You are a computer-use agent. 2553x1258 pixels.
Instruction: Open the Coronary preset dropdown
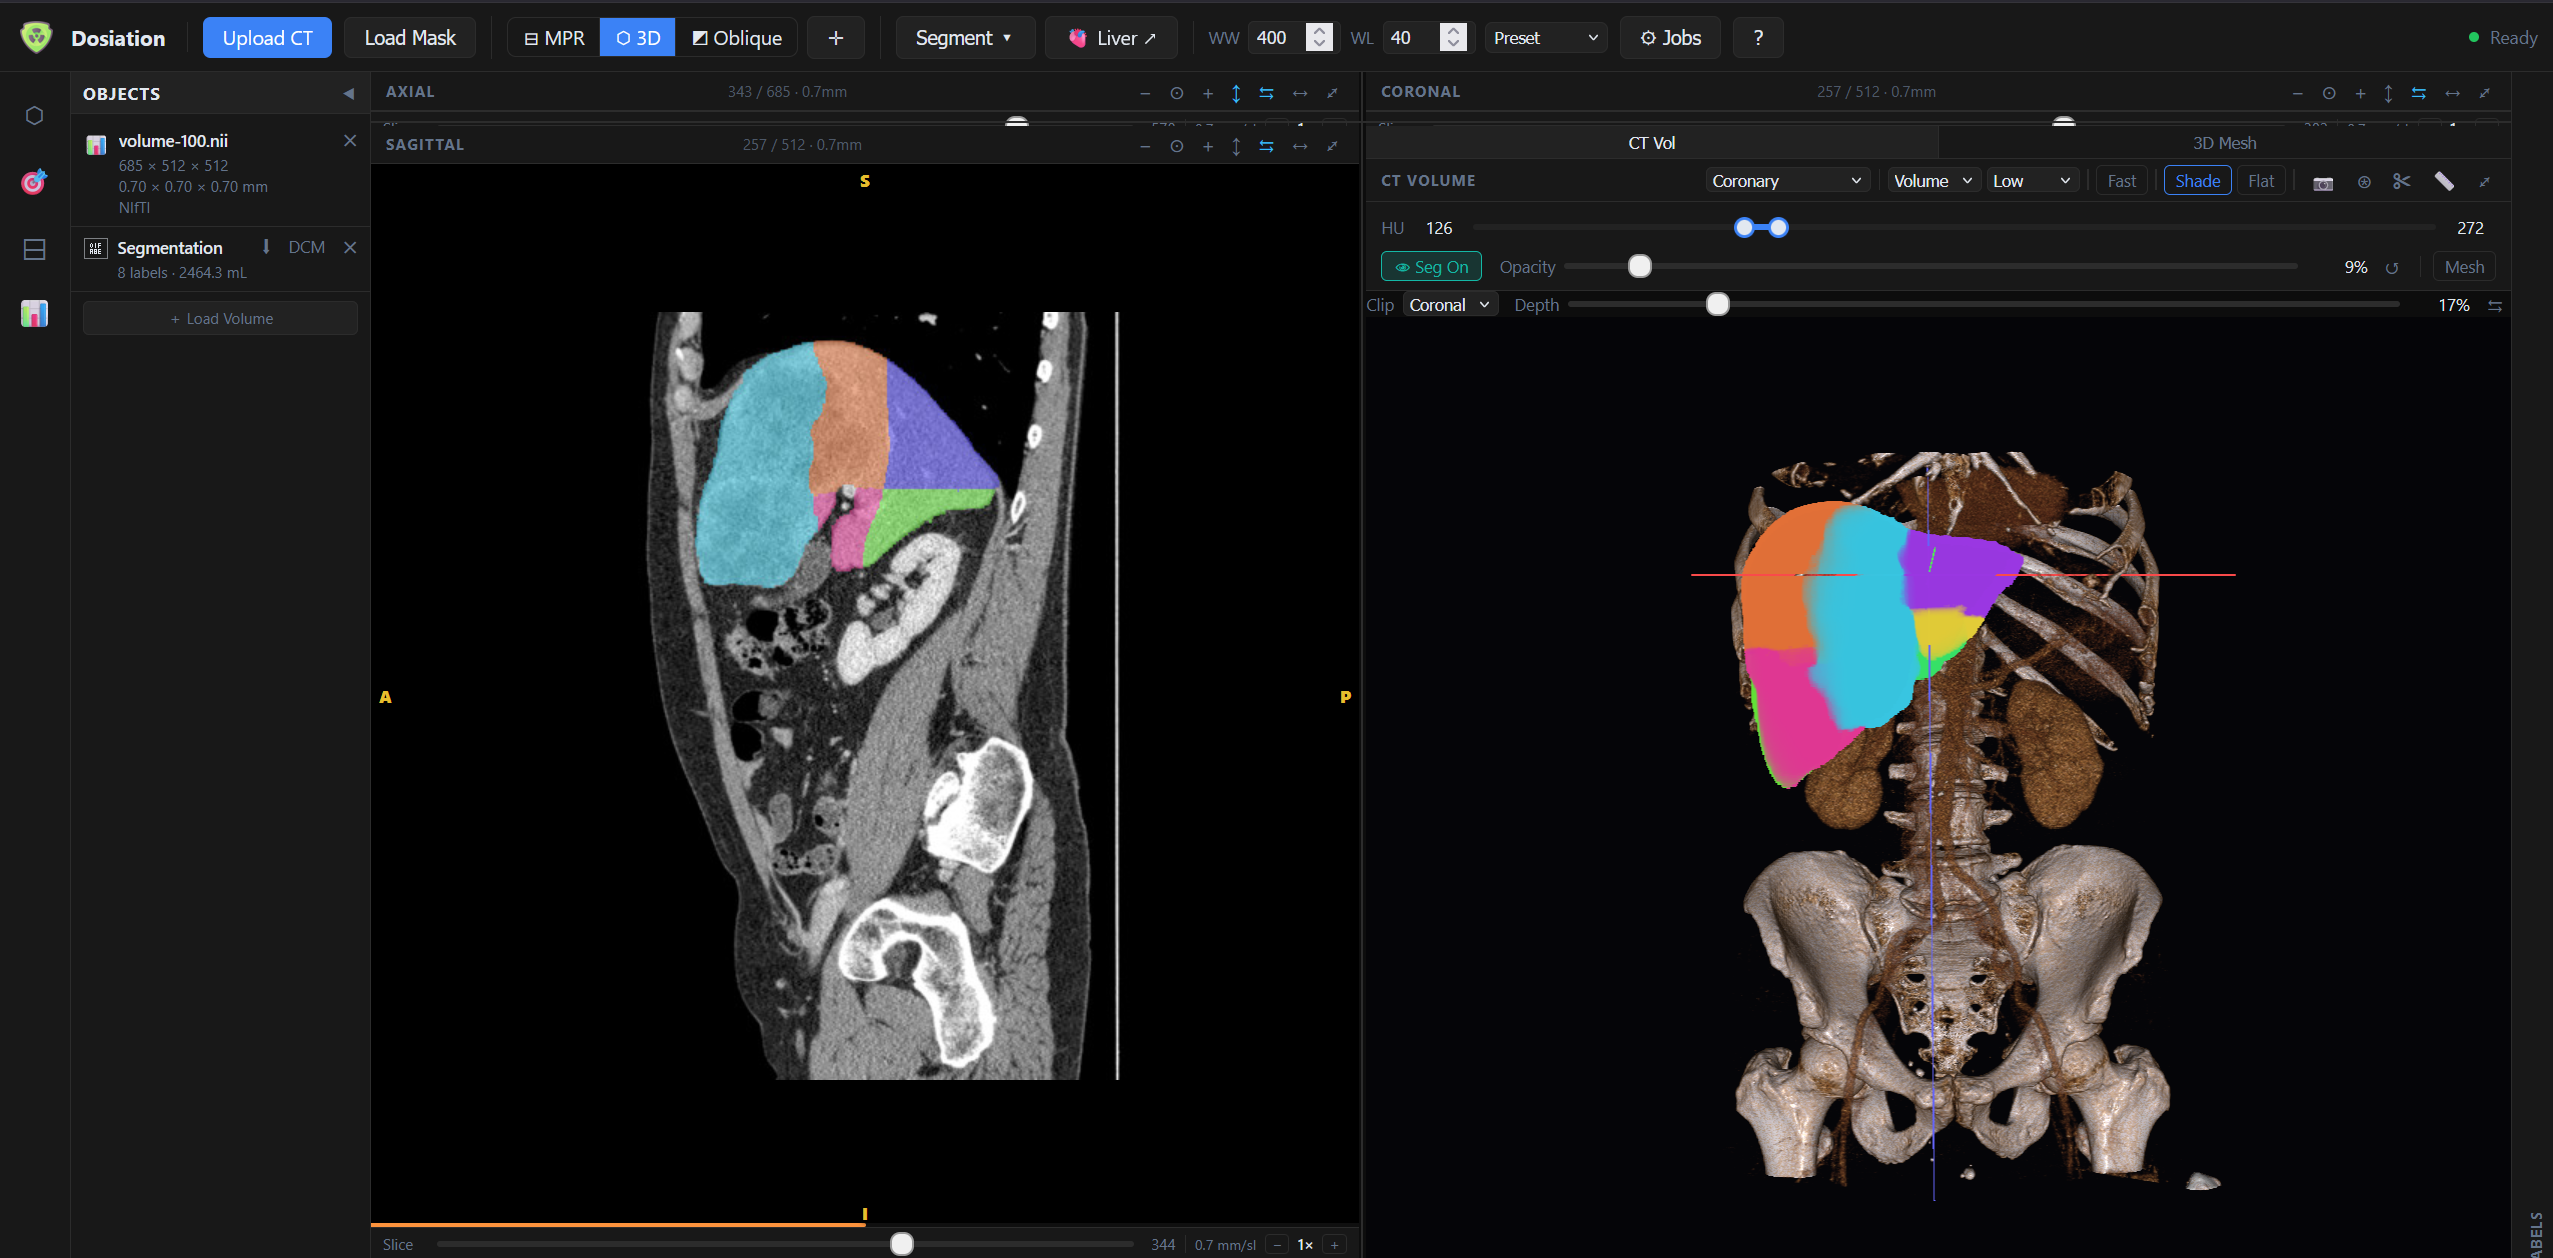1787,181
